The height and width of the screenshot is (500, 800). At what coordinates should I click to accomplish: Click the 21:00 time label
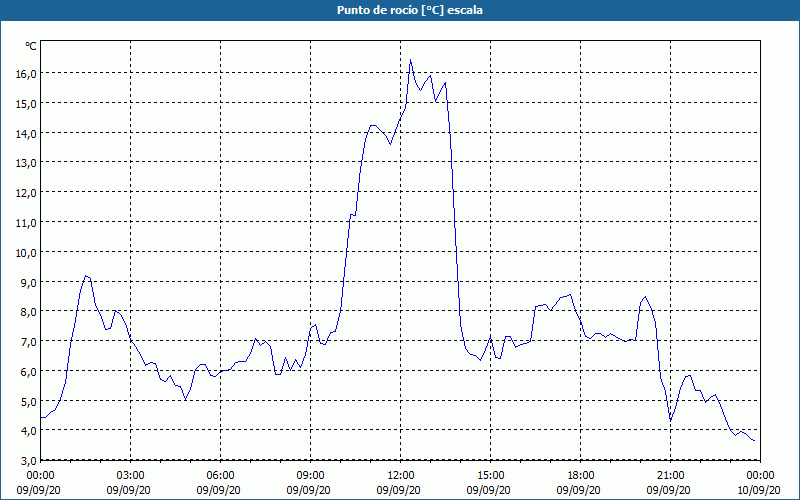click(x=669, y=476)
